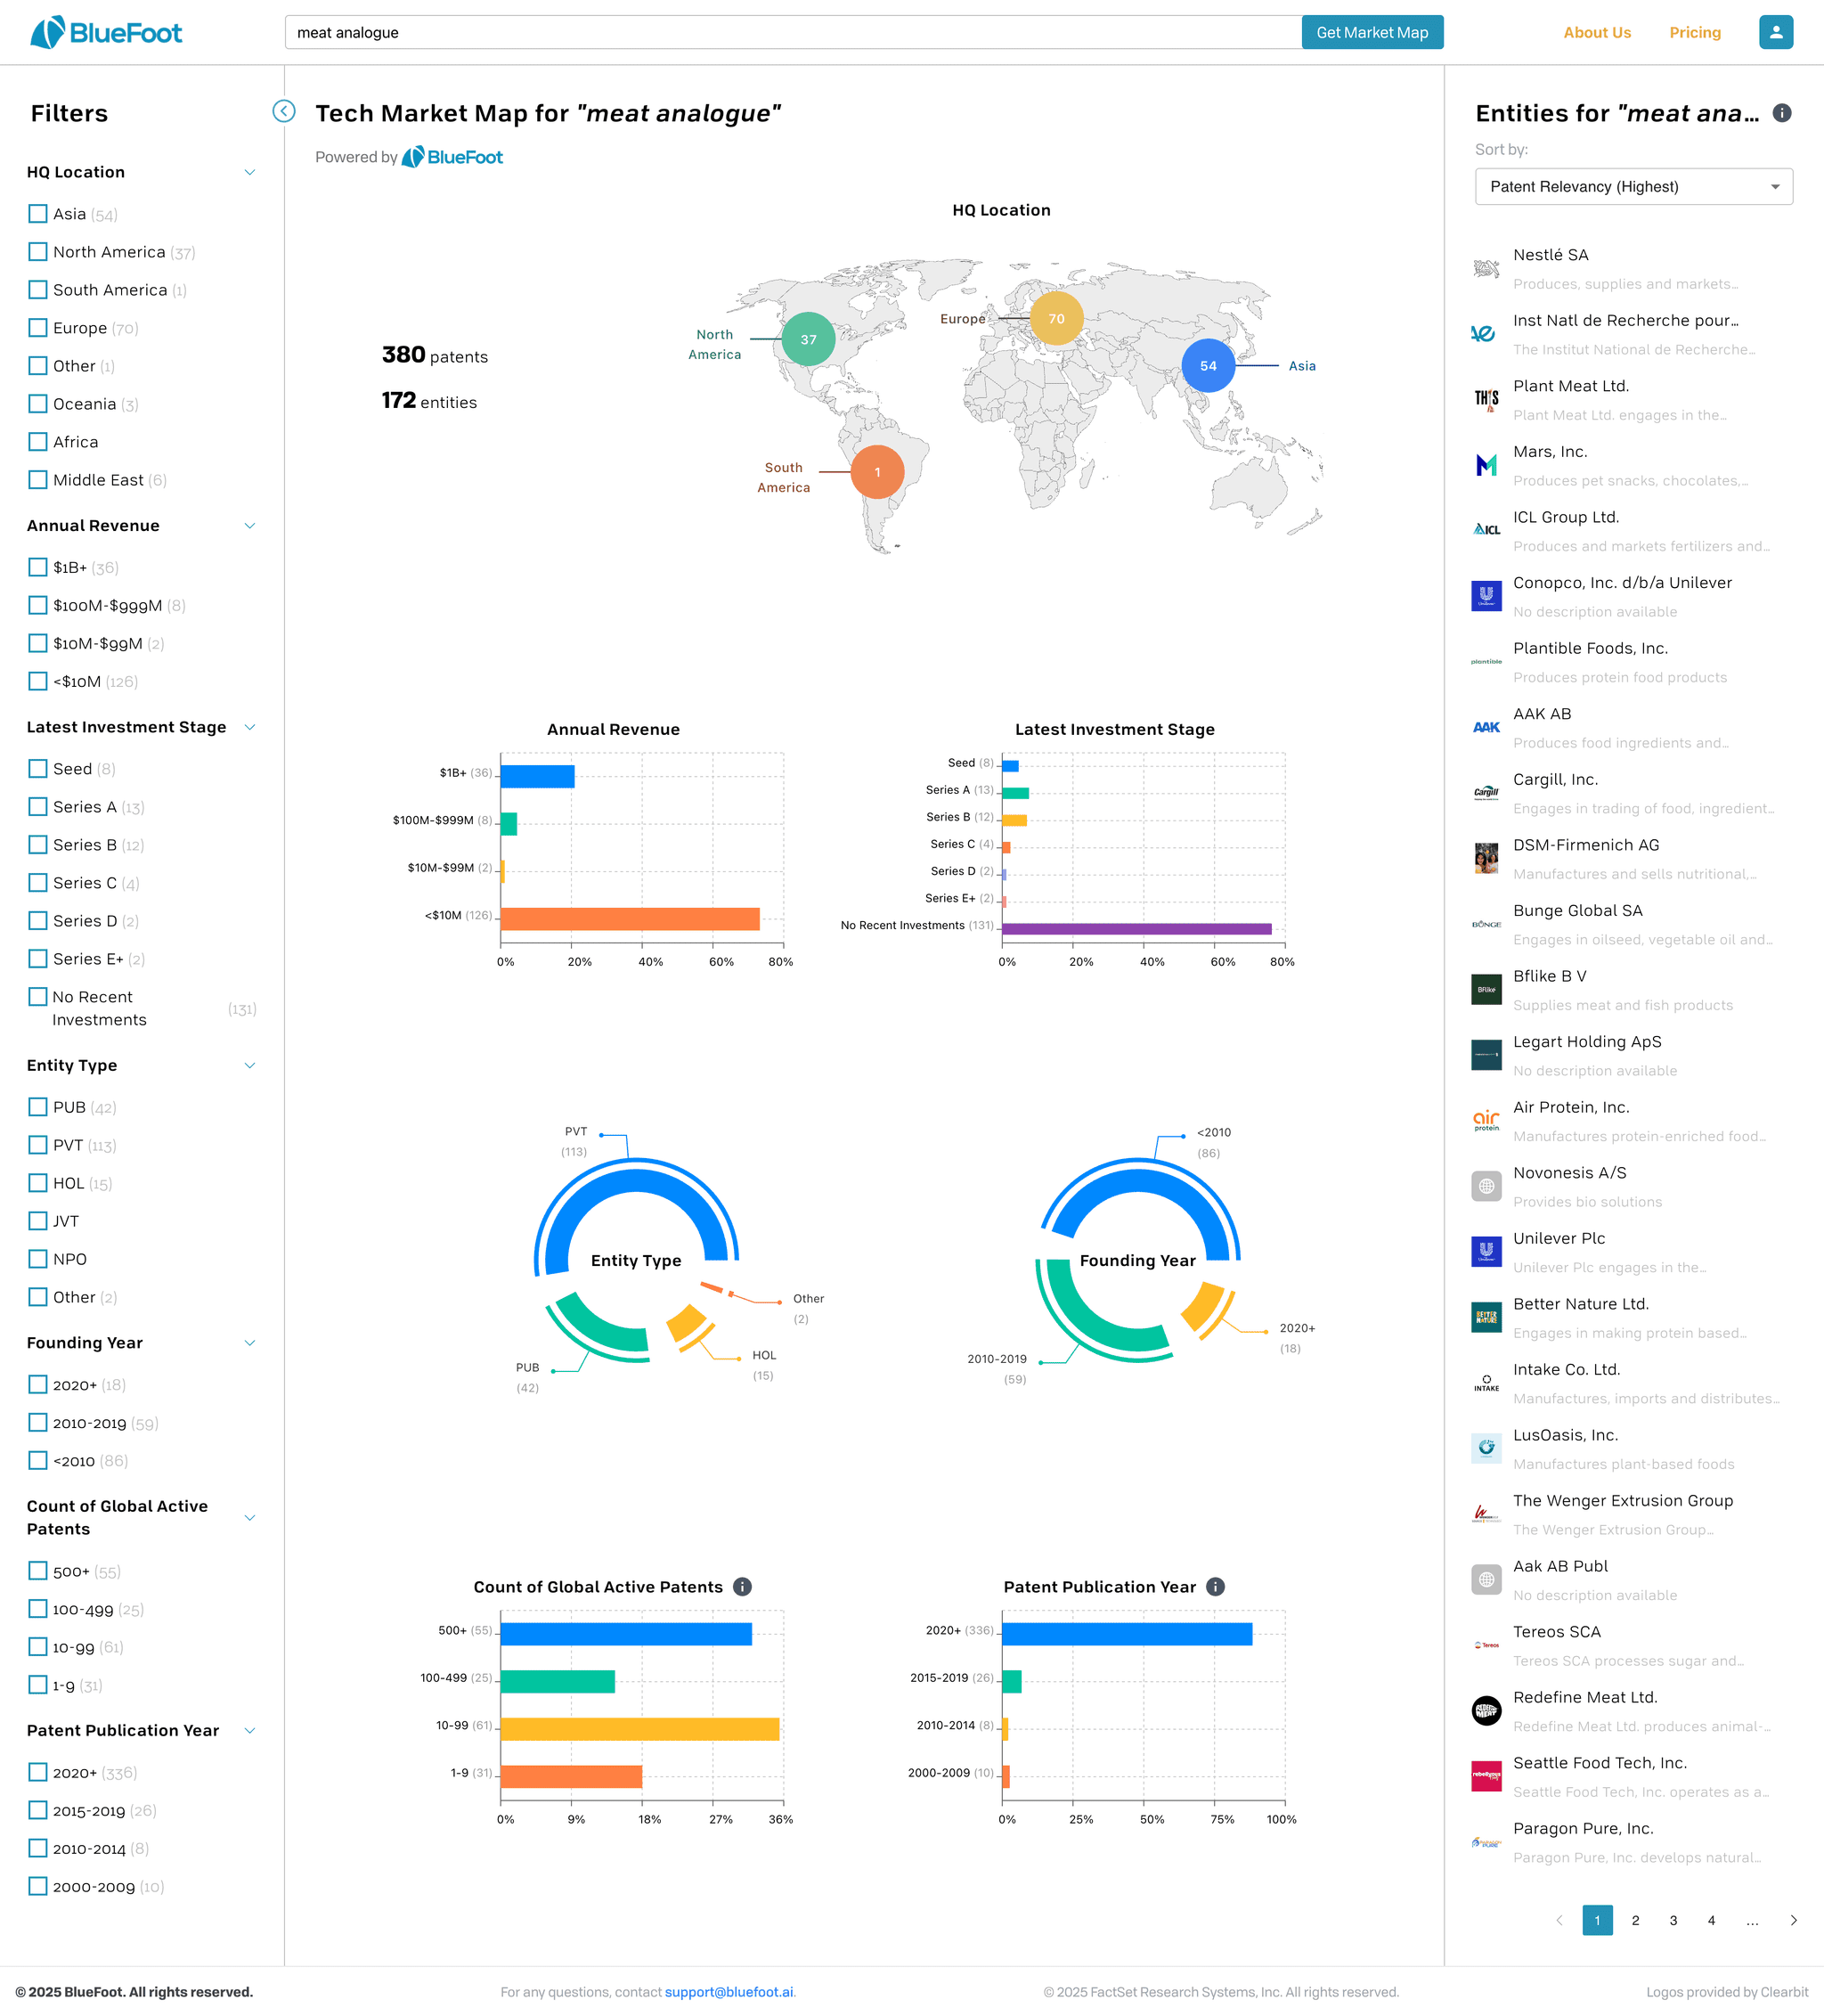Click the support@bluefoot.ai email link
Screen dimensions: 1824x2016
(729, 1992)
